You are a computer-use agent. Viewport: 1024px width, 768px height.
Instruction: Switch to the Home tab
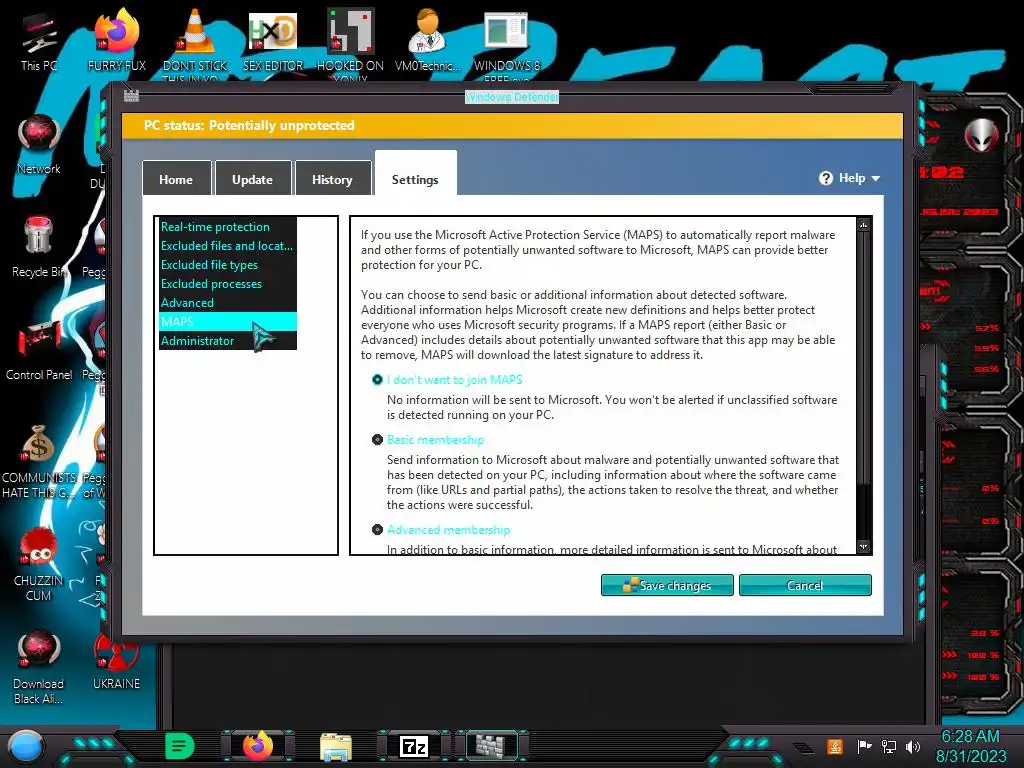pyautogui.click(x=176, y=178)
